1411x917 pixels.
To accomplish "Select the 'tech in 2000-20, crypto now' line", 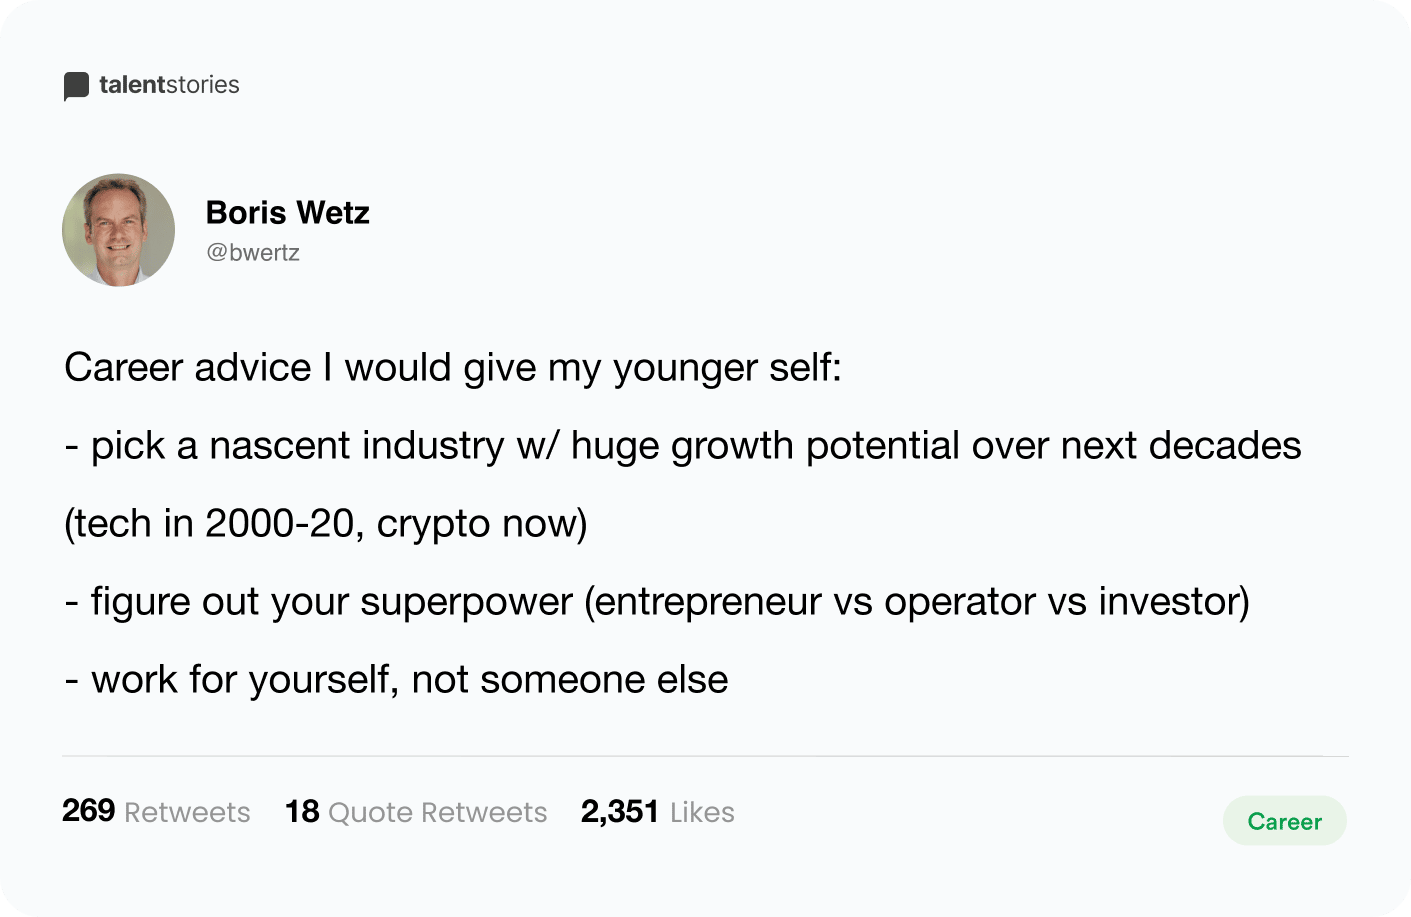I will pos(326,524).
